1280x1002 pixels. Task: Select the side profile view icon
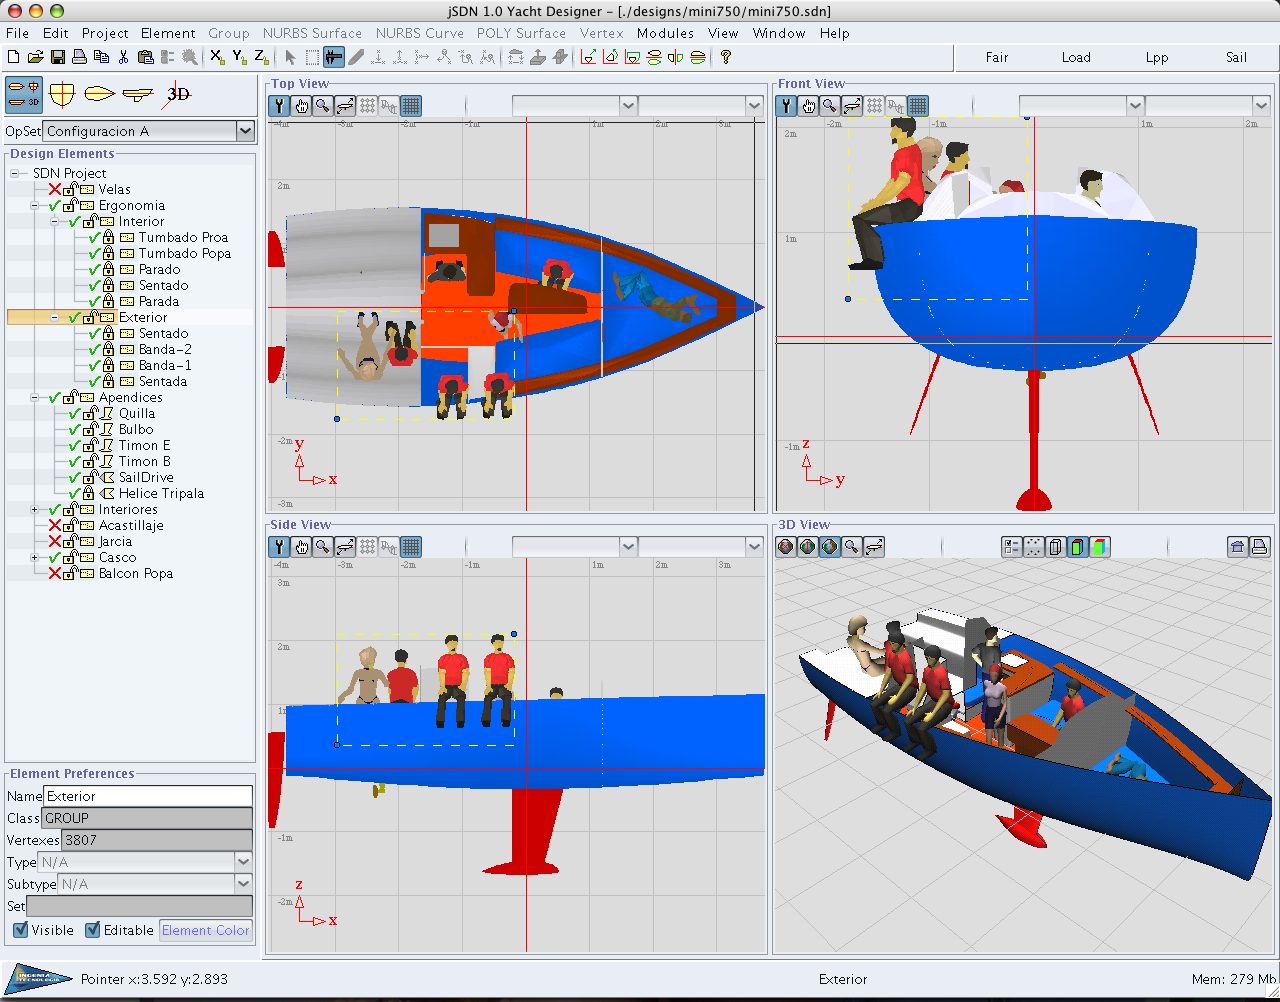click(138, 94)
